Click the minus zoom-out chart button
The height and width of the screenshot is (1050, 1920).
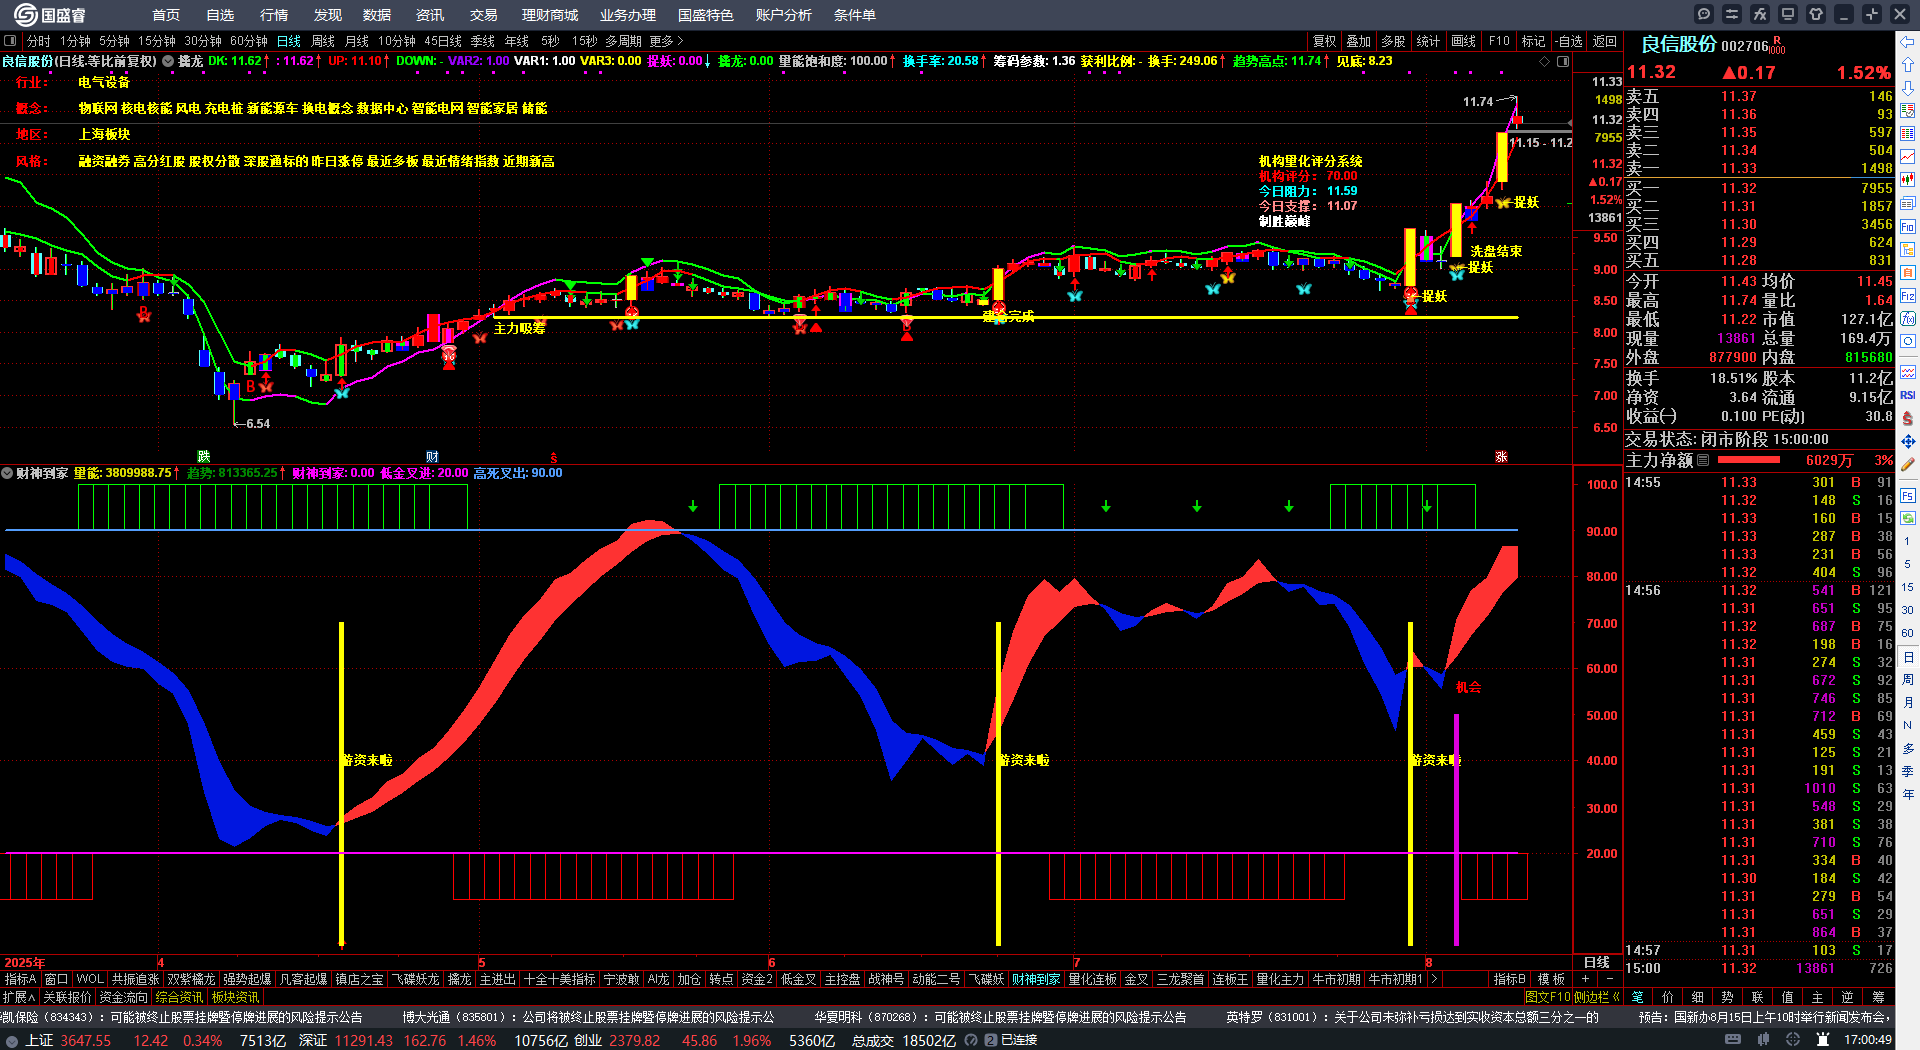[1609, 979]
